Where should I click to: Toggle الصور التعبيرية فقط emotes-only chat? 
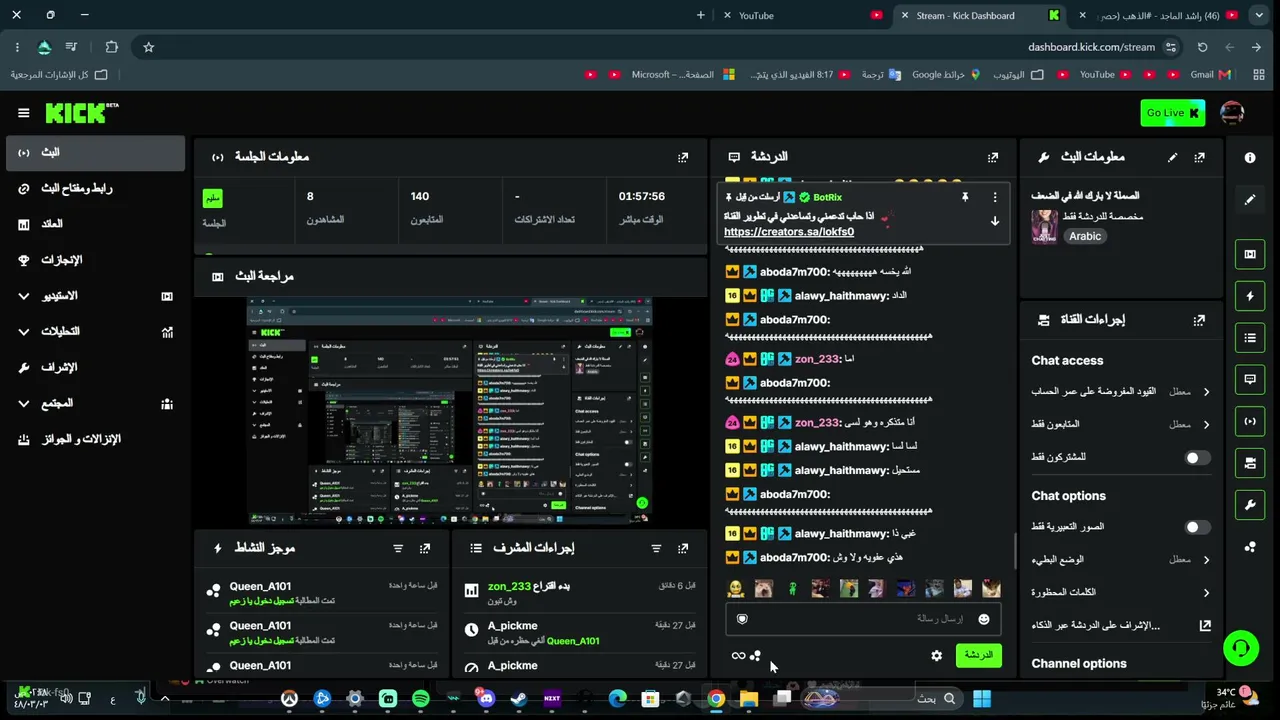pos(1197,527)
